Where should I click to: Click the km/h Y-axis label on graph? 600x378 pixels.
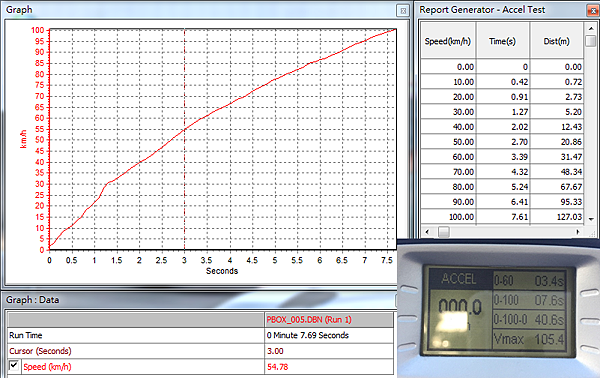[x=23, y=139]
